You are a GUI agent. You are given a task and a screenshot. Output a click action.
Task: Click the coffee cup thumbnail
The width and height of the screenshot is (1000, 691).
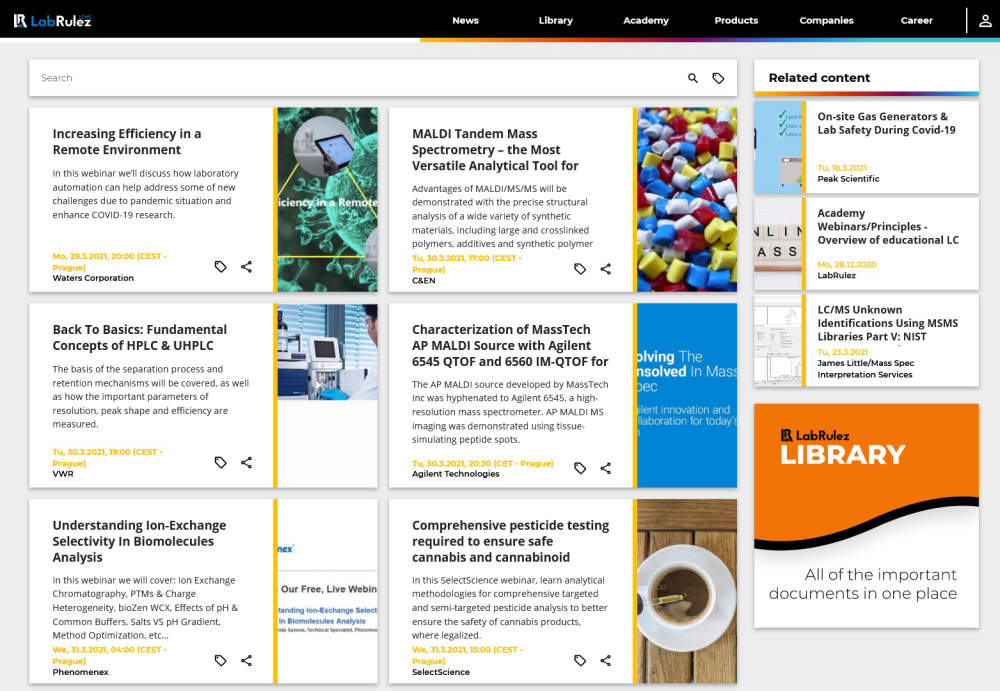click(x=687, y=591)
